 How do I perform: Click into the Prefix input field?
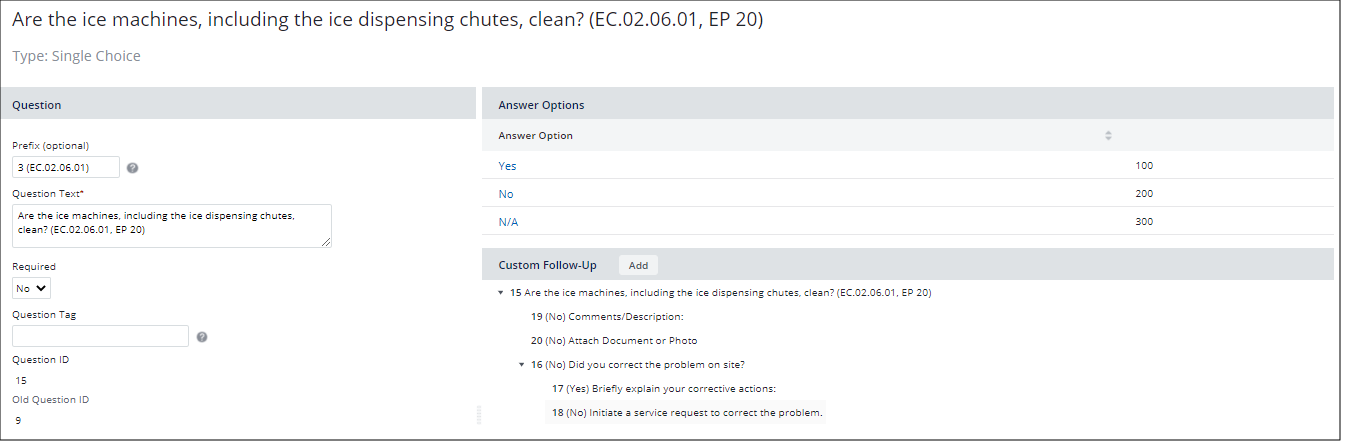[x=66, y=167]
